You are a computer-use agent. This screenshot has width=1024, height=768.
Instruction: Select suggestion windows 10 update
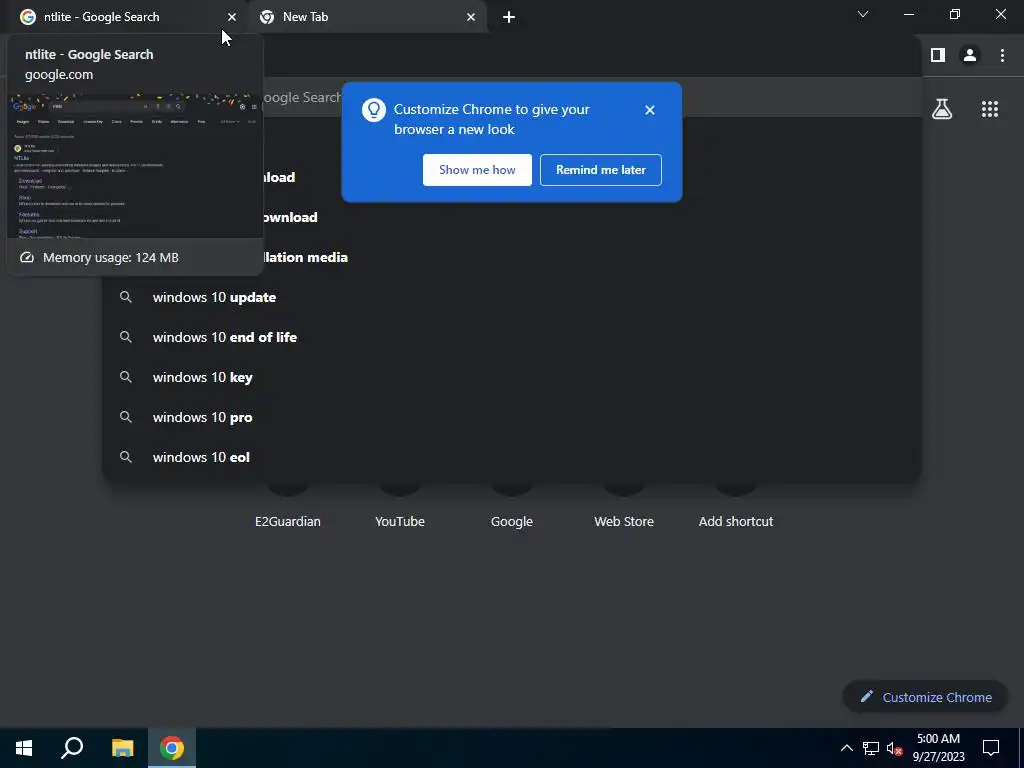point(511,297)
